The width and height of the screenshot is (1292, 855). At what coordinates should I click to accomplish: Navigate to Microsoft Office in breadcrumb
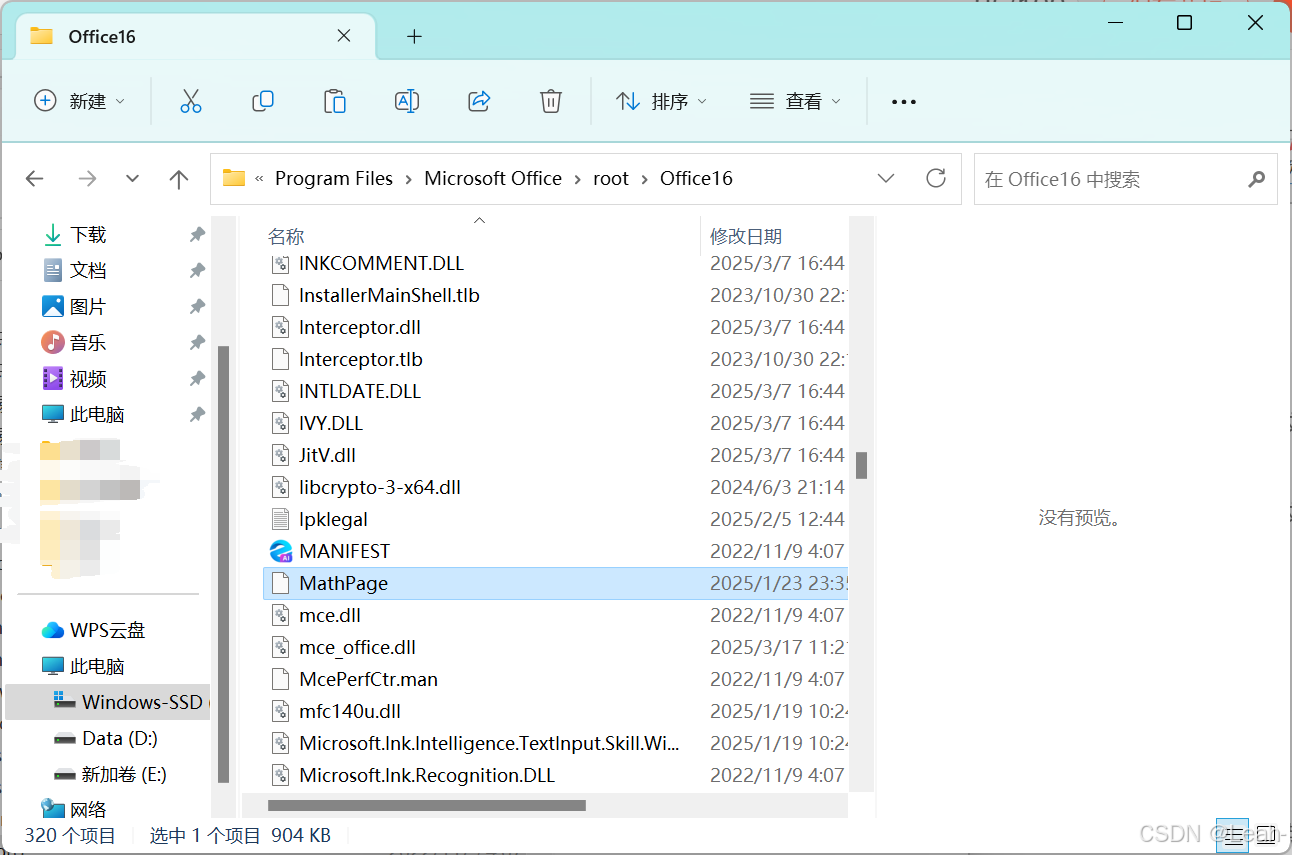click(493, 178)
